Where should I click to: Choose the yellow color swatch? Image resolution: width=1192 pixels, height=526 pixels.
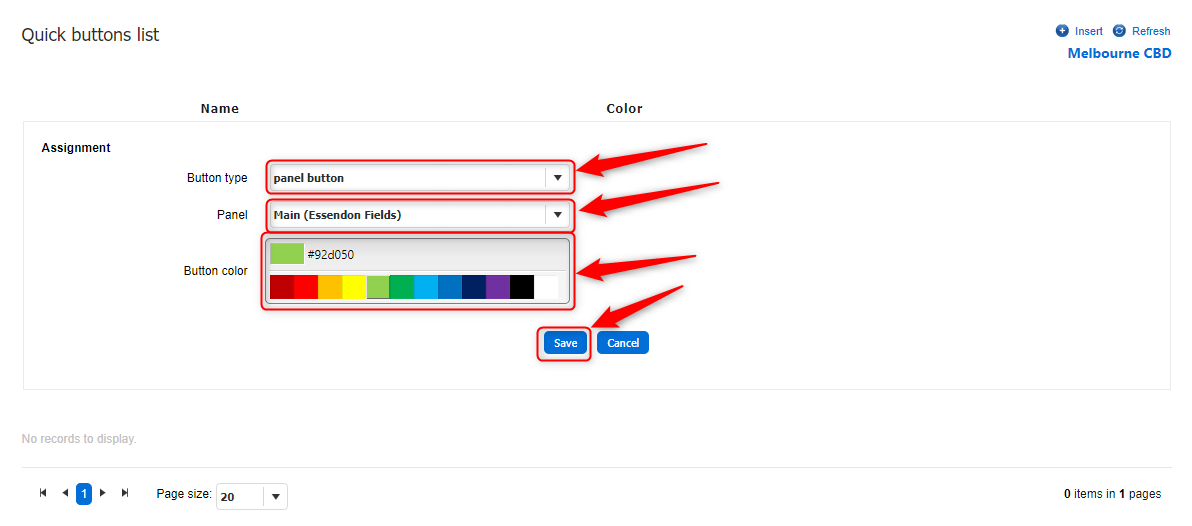[x=354, y=287]
